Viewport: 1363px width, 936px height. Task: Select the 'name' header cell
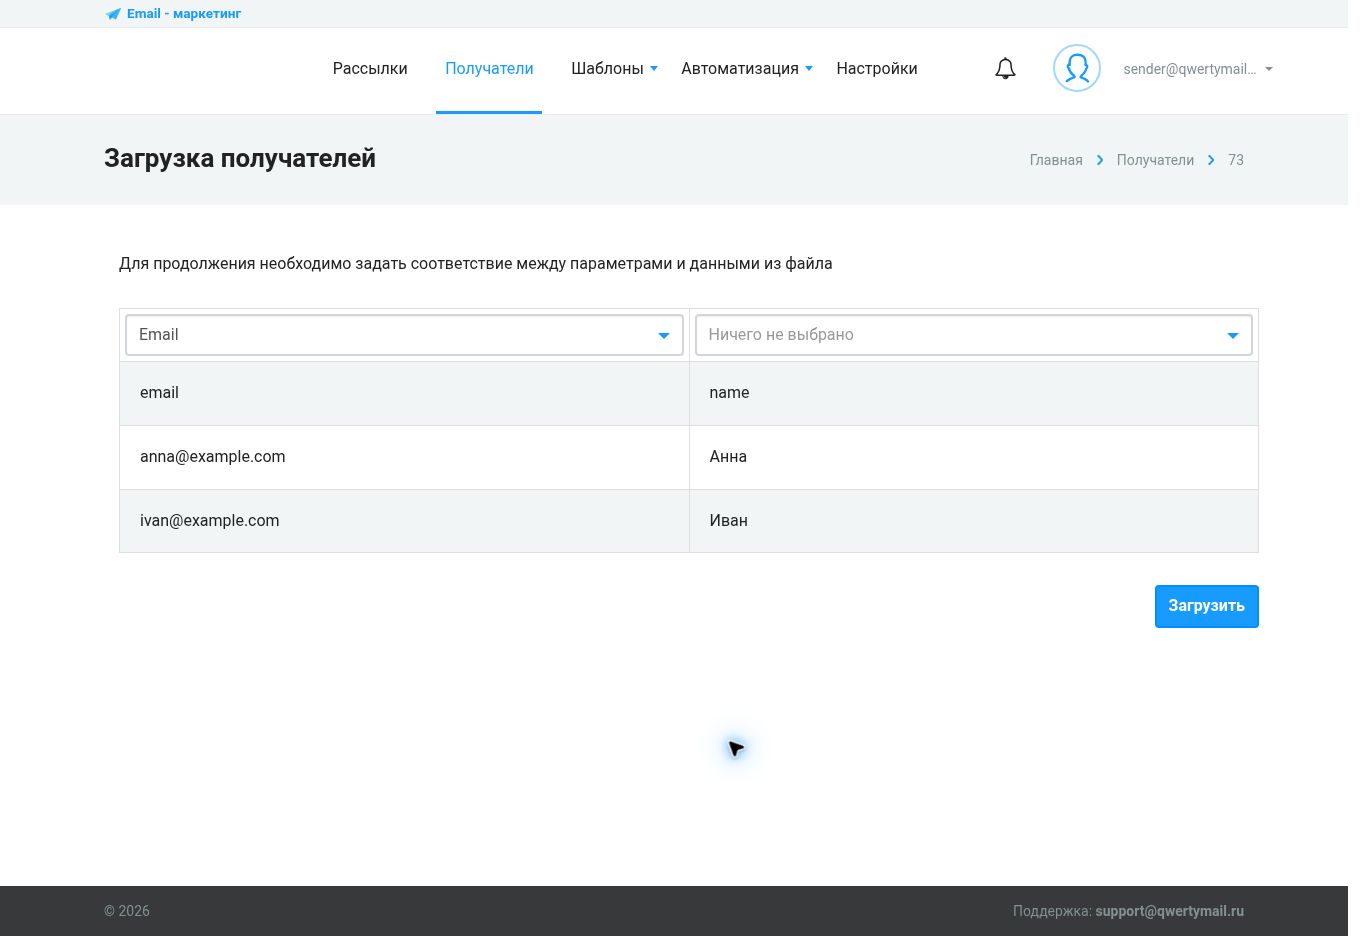pyautogui.click(x=973, y=393)
